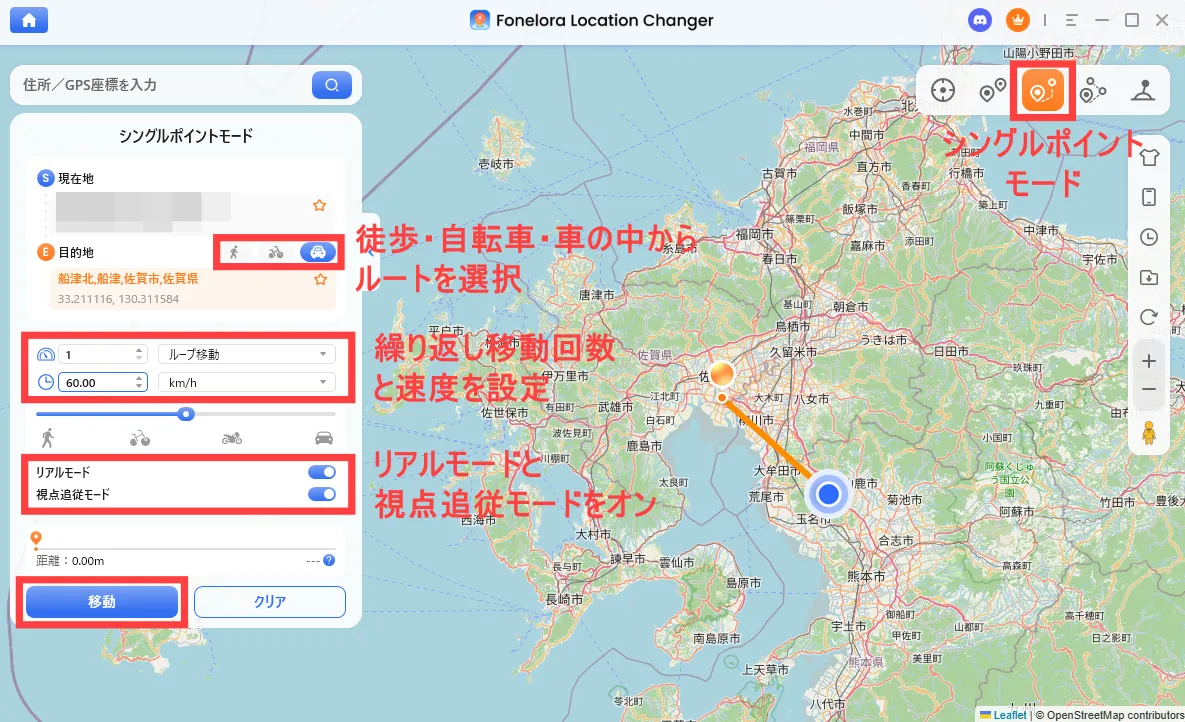
Task: Open the history clock icon in sidebar
Action: [x=1149, y=237]
